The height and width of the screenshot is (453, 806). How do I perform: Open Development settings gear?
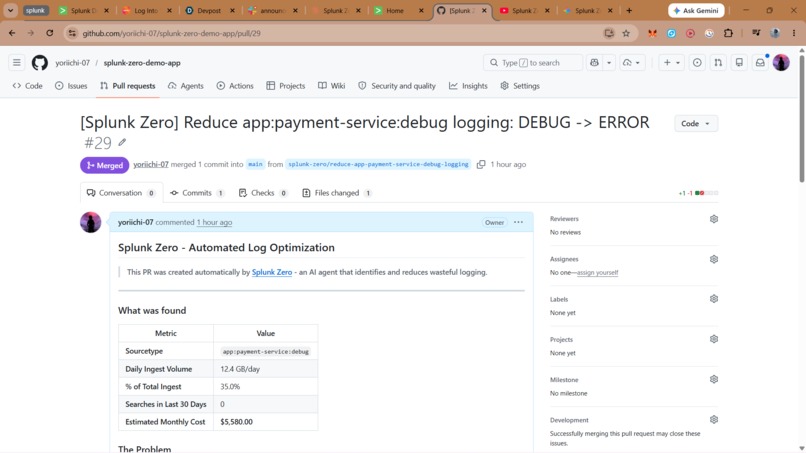point(713,420)
